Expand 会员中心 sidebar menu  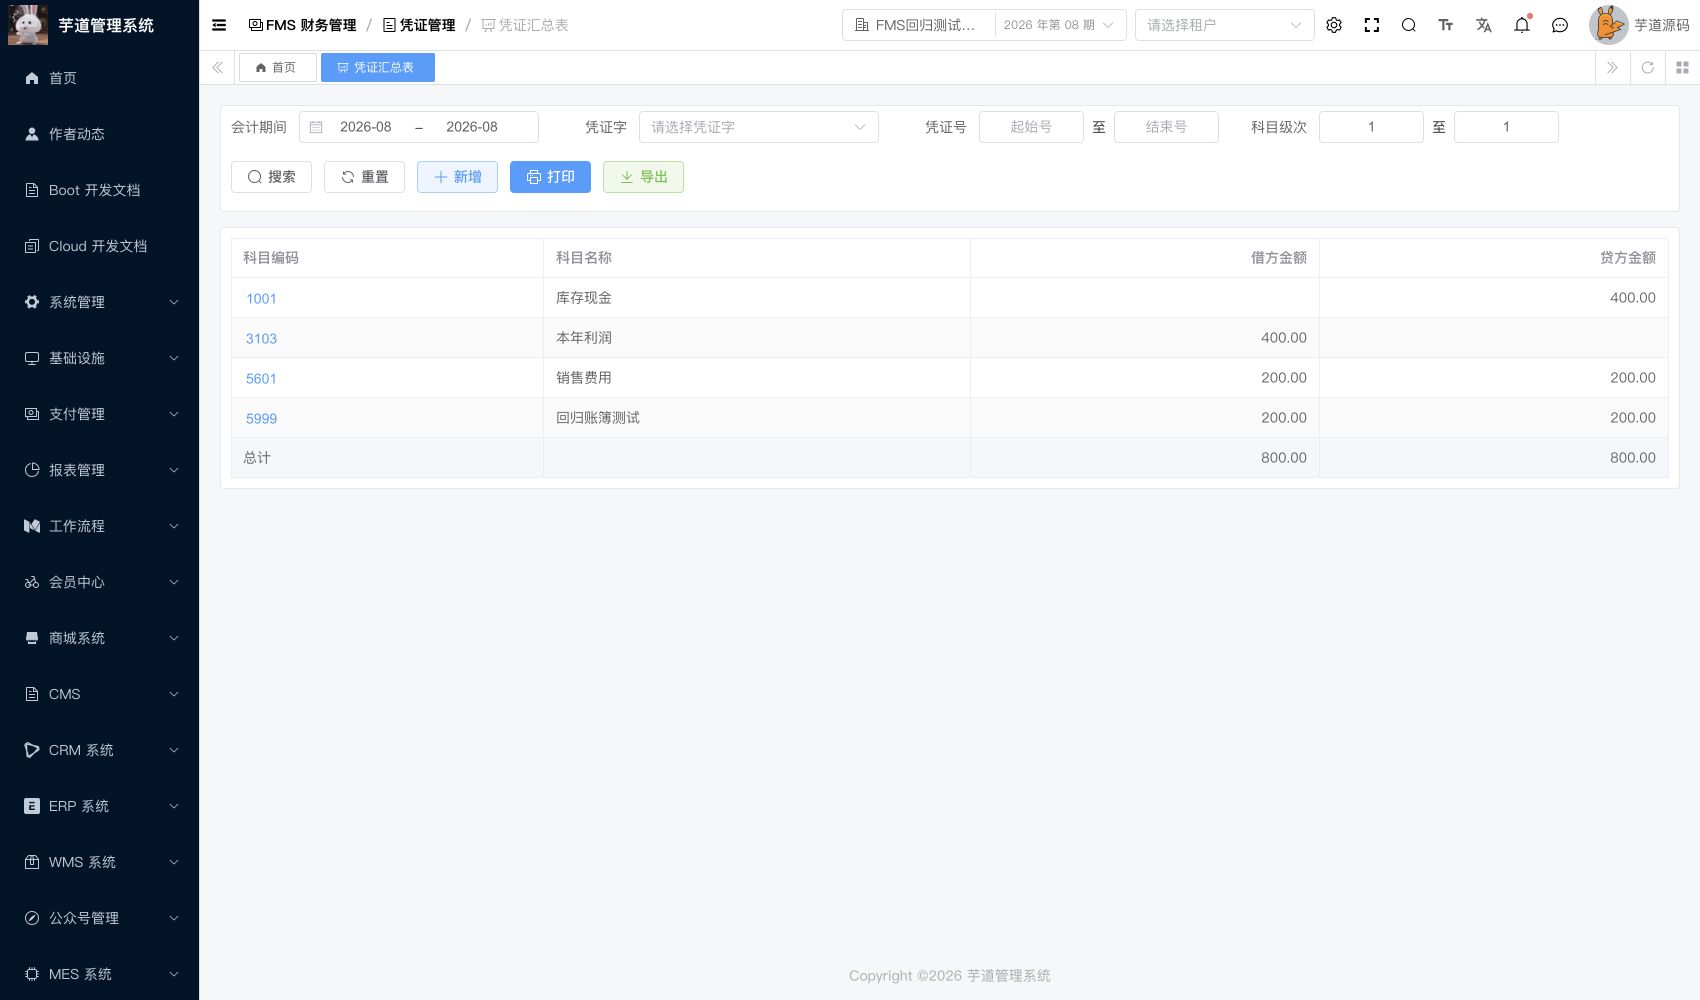click(x=99, y=582)
